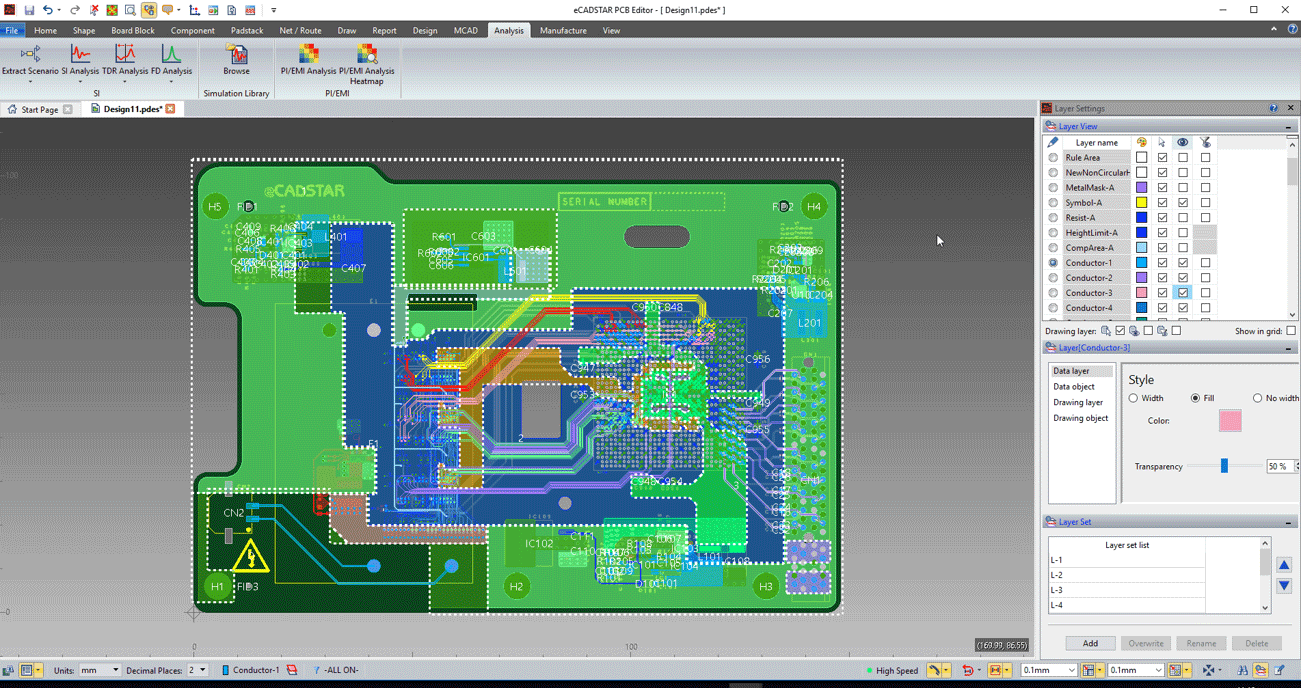Toggle visibility of Symbol-A layer

click(x=1183, y=202)
